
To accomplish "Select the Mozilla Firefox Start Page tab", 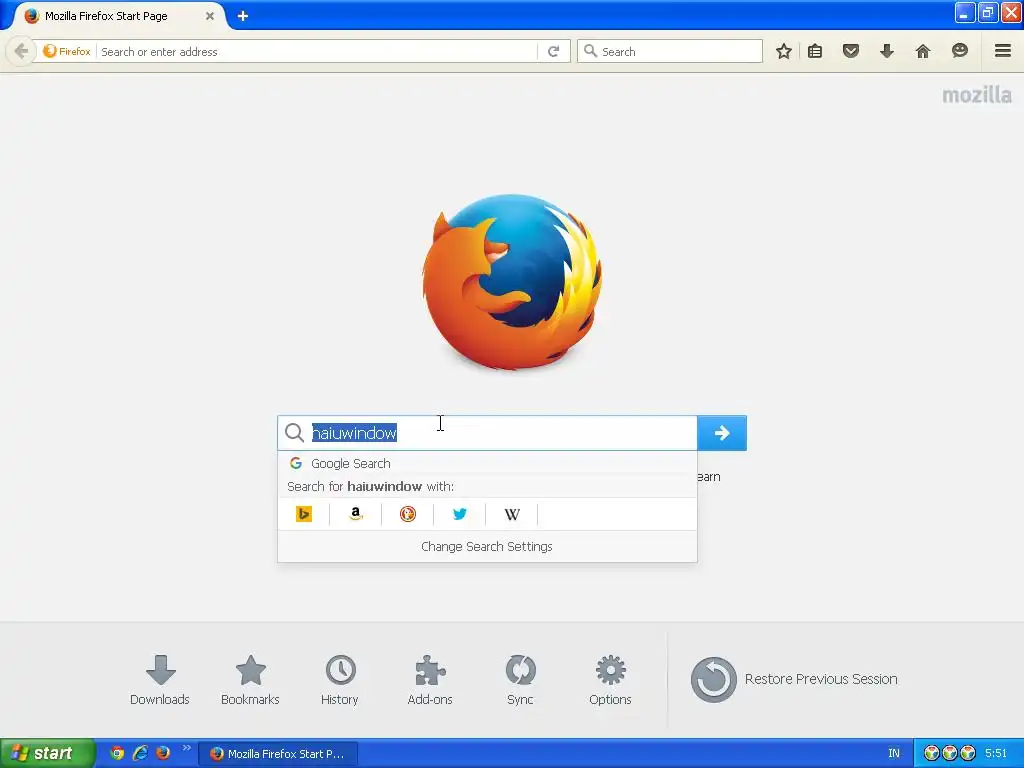I will pyautogui.click(x=118, y=16).
